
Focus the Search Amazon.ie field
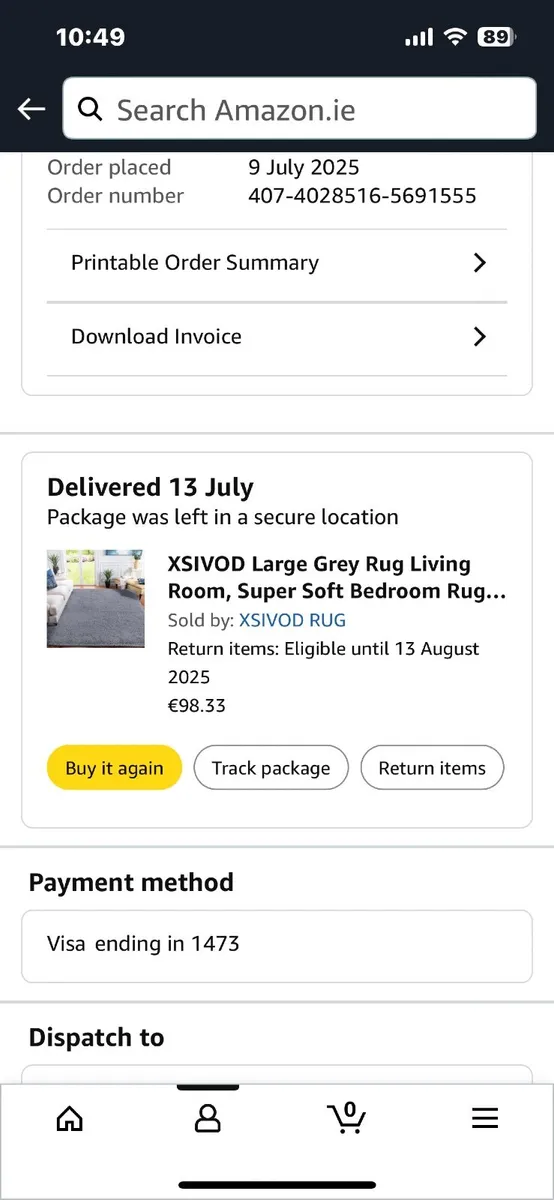click(299, 108)
